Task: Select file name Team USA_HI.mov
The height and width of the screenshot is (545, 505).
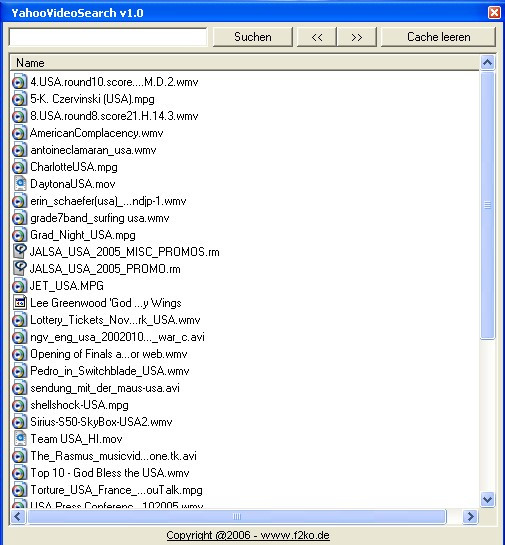Action: [76, 439]
